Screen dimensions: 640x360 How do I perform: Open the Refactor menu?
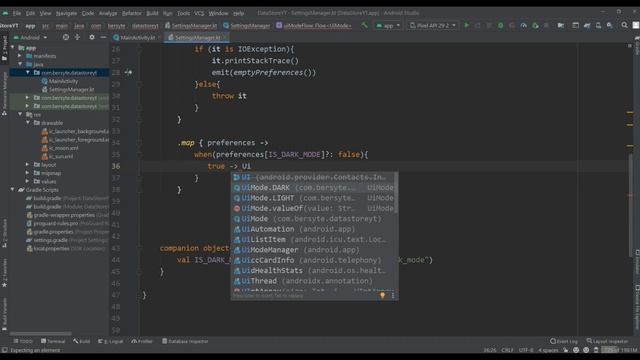pos(131,13)
